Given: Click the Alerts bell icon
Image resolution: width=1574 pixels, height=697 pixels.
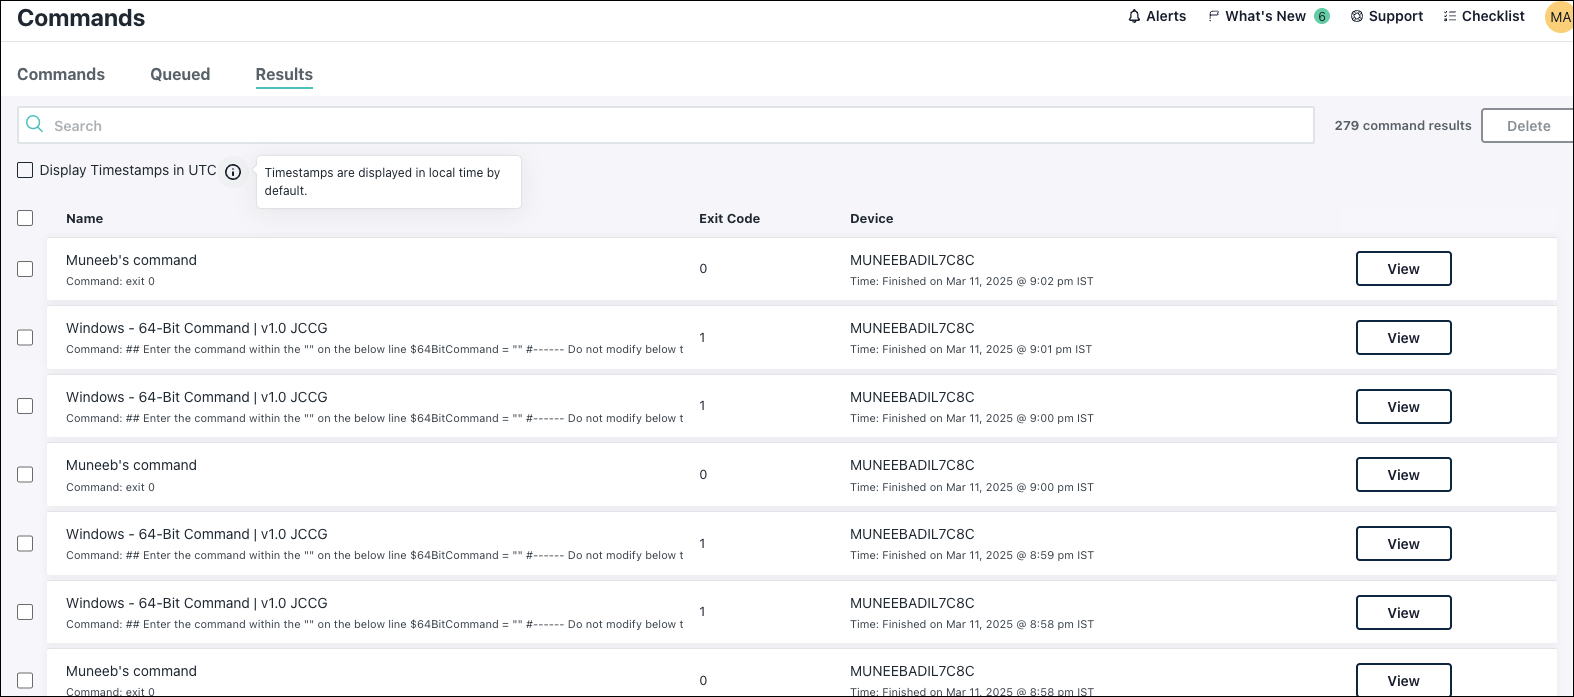Looking at the screenshot, I should [x=1134, y=16].
